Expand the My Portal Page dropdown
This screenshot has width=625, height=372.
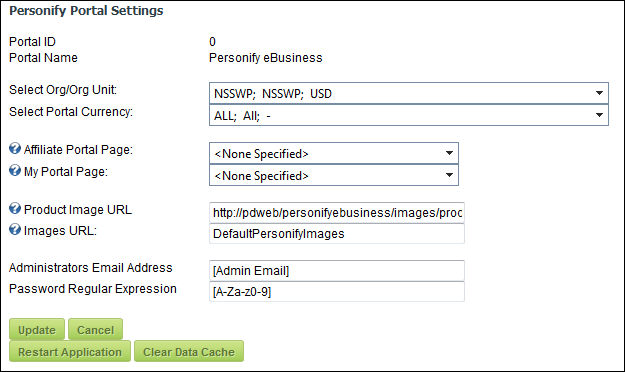[x=334, y=175]
